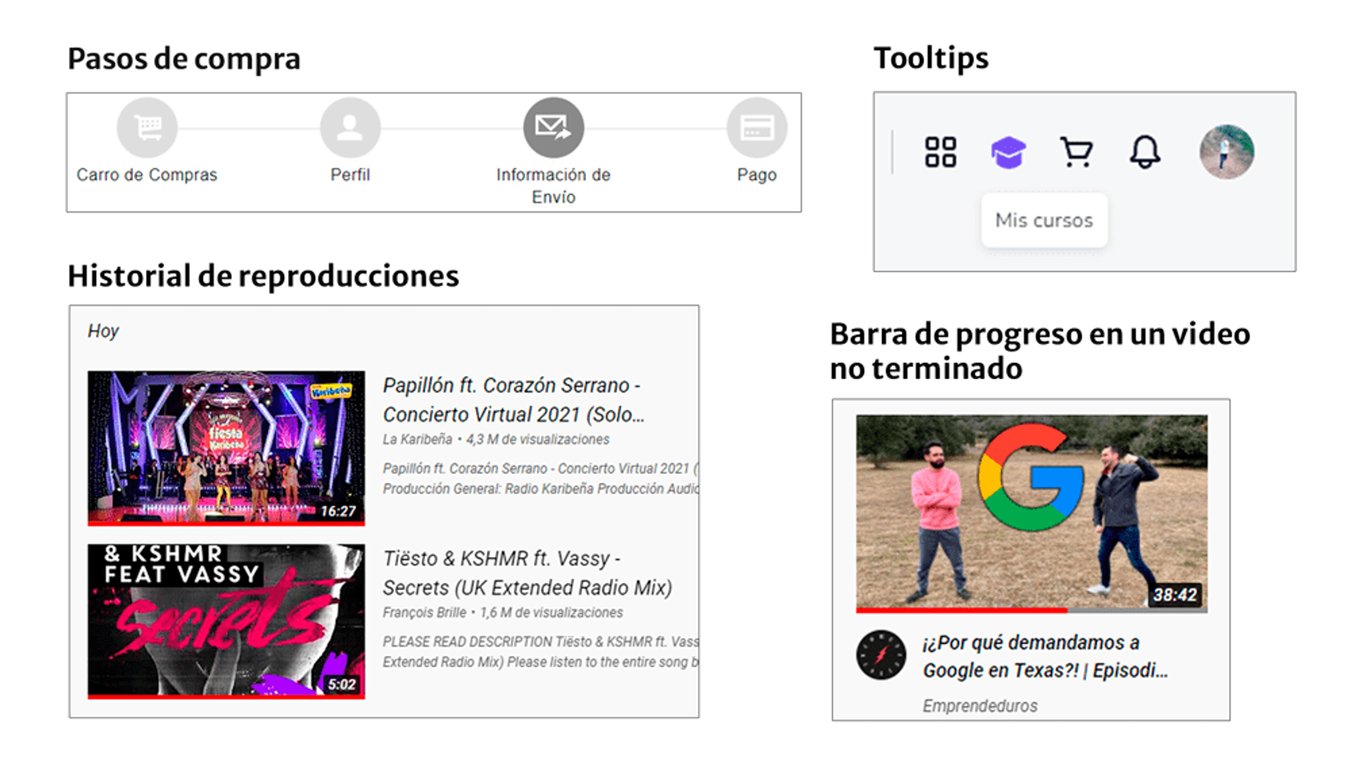
Task: Open the Papillón concert video thumbnail
Action: (226, 448)
